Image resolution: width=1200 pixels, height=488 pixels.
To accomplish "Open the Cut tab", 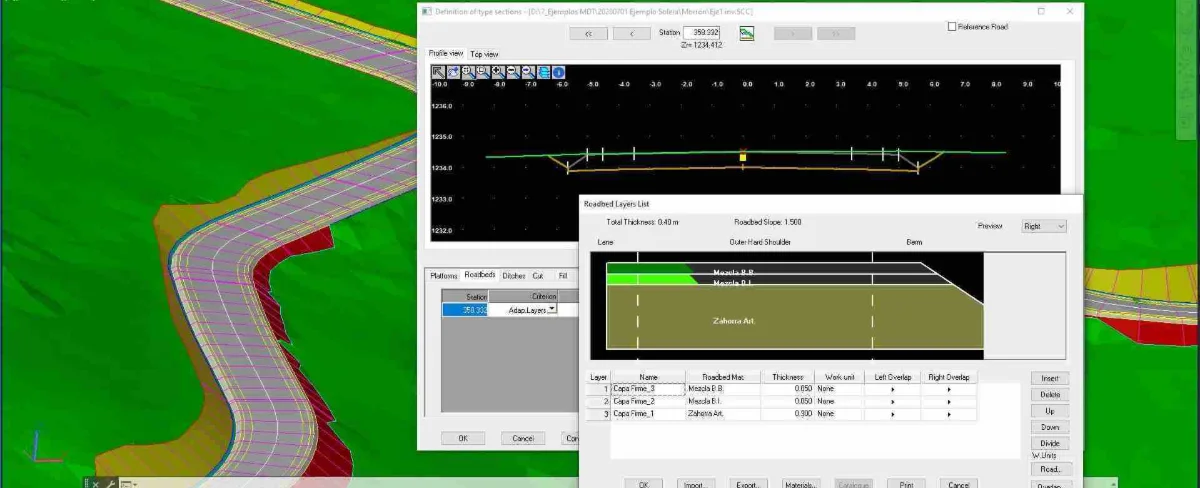I will [x=538, y=276].
